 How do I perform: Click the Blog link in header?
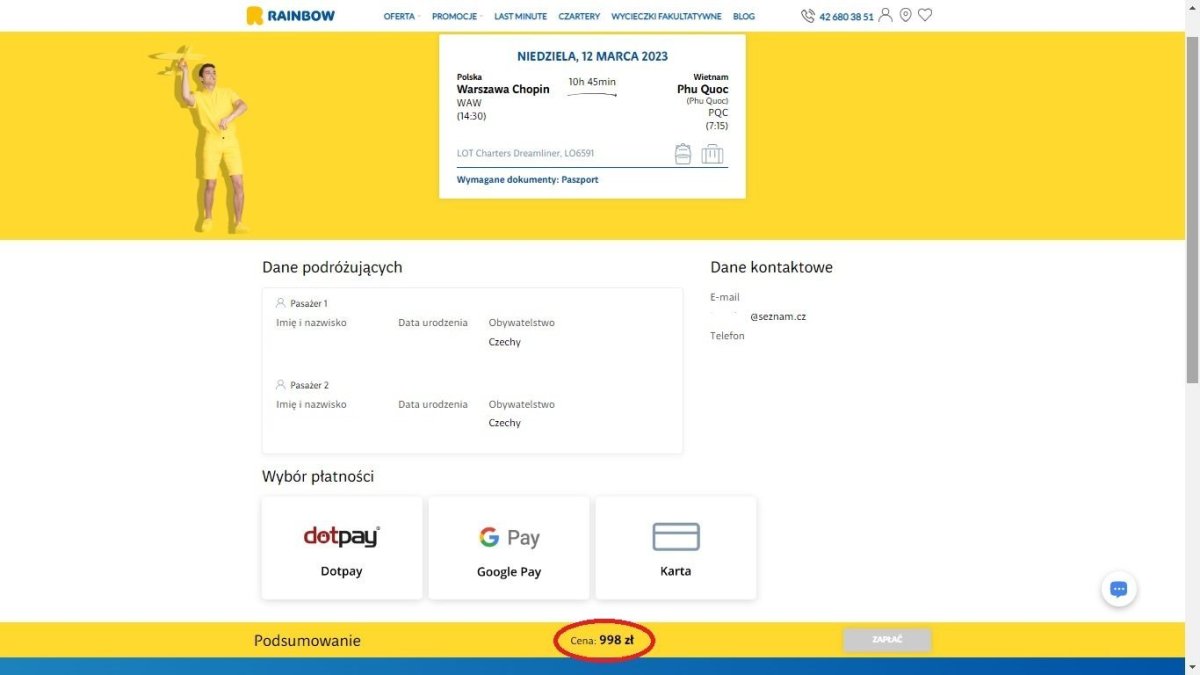pyautogui.click(x=744, y=17)
